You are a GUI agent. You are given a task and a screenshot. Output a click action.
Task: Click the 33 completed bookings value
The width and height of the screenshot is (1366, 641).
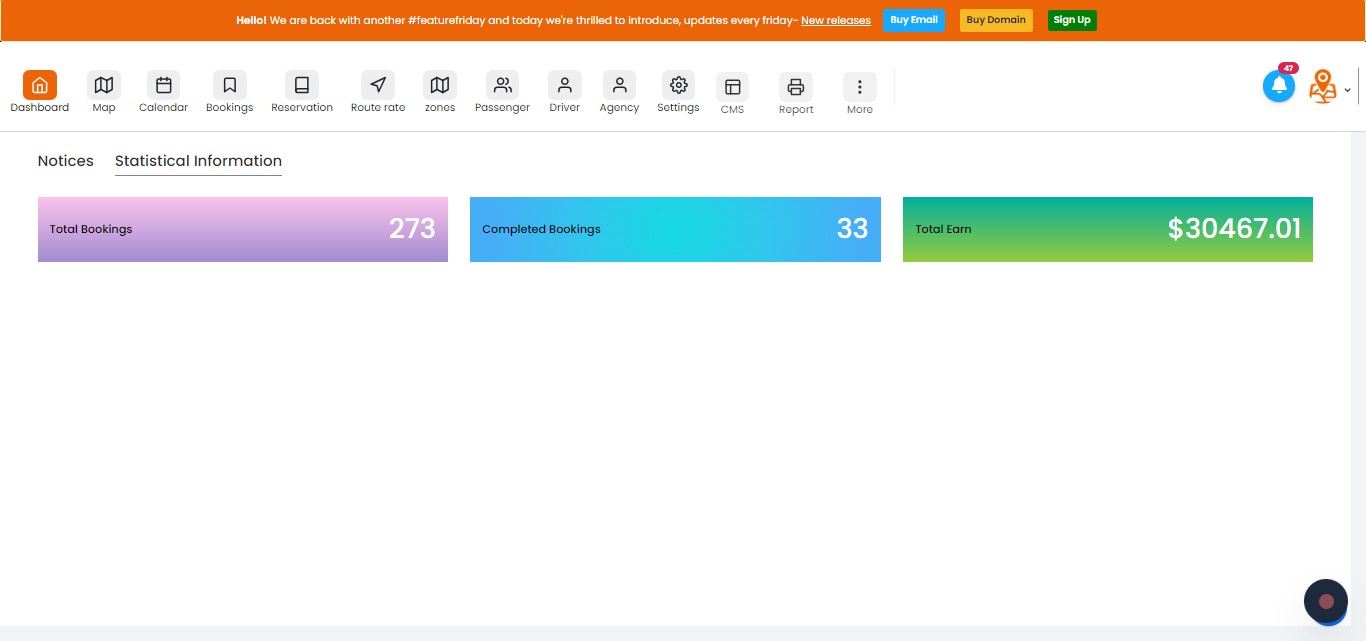[852, 229]
